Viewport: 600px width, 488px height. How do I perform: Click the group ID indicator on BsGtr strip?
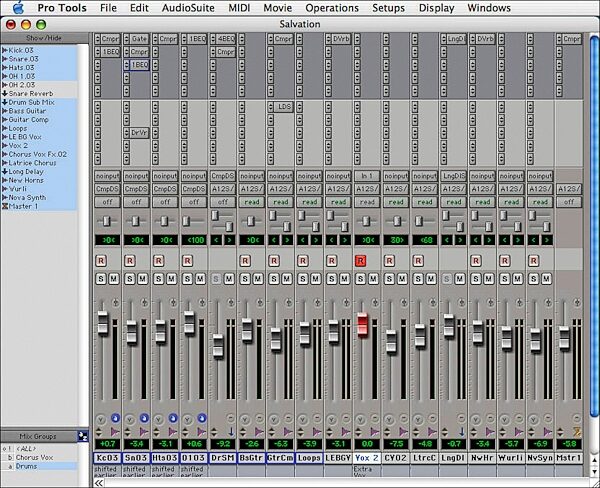(x=259, y=419)
